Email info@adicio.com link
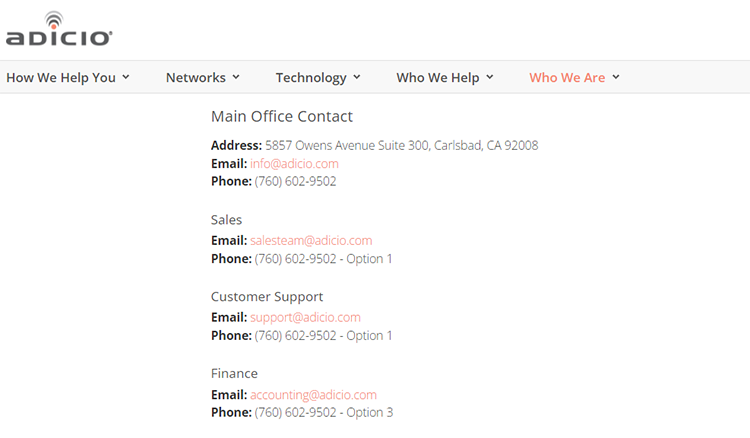 tap(294, 164)
